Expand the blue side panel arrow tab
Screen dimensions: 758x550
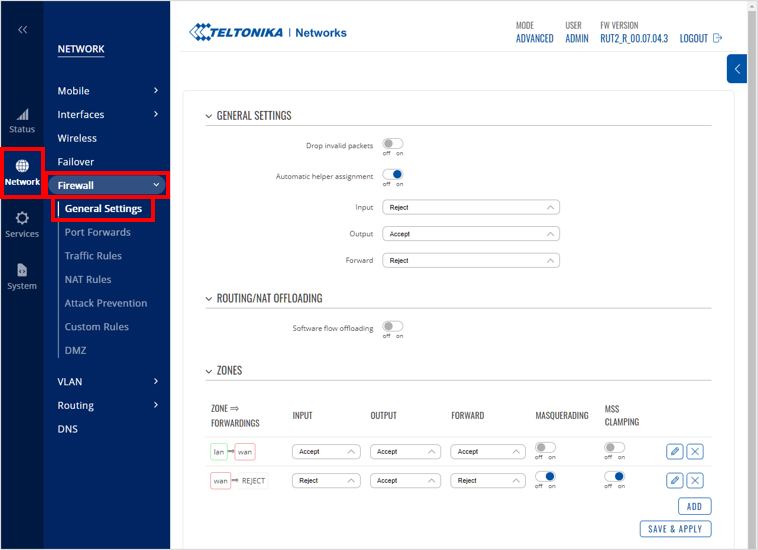(x=737, y=69)
